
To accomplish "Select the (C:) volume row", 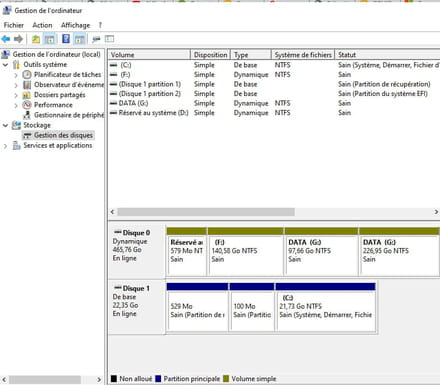I will click(274, 65).
